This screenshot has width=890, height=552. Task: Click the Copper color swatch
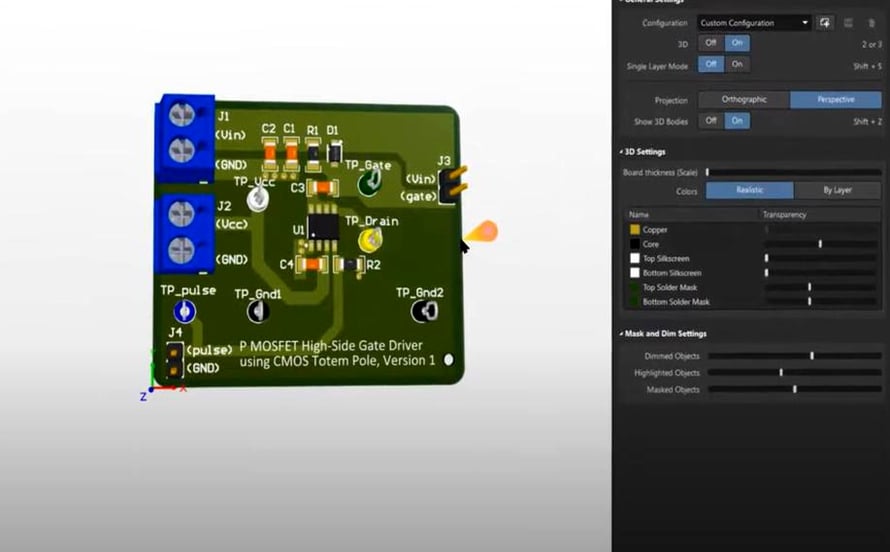(635, 230)
